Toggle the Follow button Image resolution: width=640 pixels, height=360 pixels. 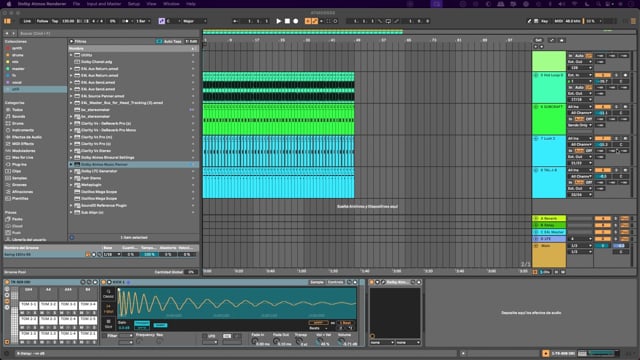click(42, 21)
